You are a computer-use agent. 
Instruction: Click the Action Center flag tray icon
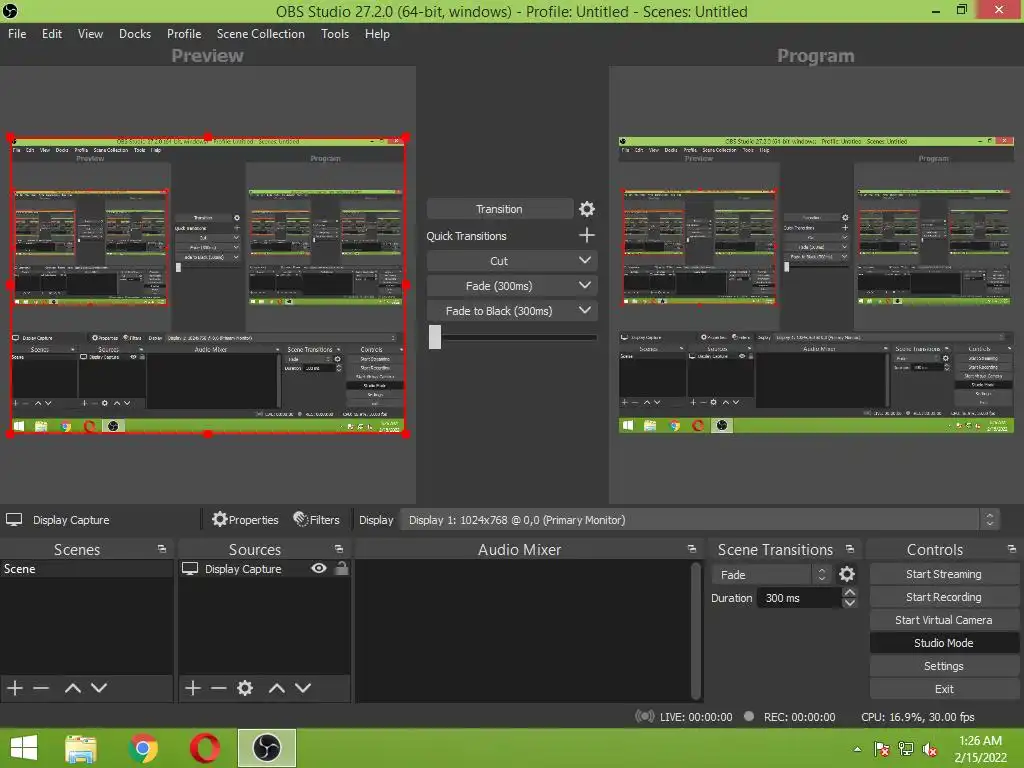click(x=882, y=749)
